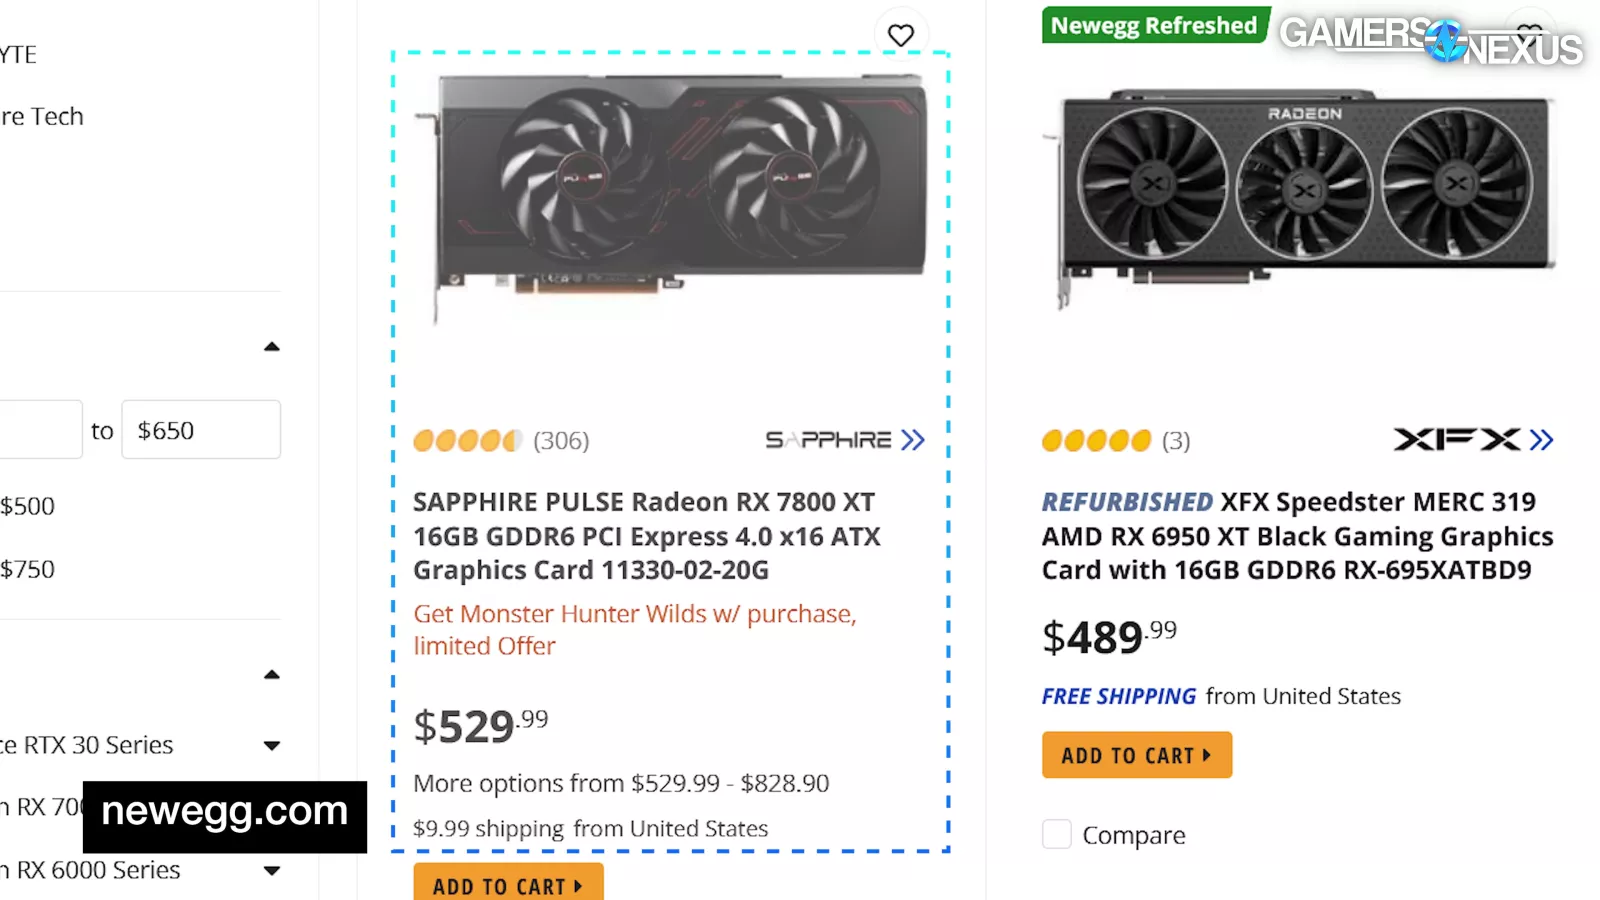Collapse the price filter section arrow
The height and width of the screenshot is (900, 1600).
[272, 347]
